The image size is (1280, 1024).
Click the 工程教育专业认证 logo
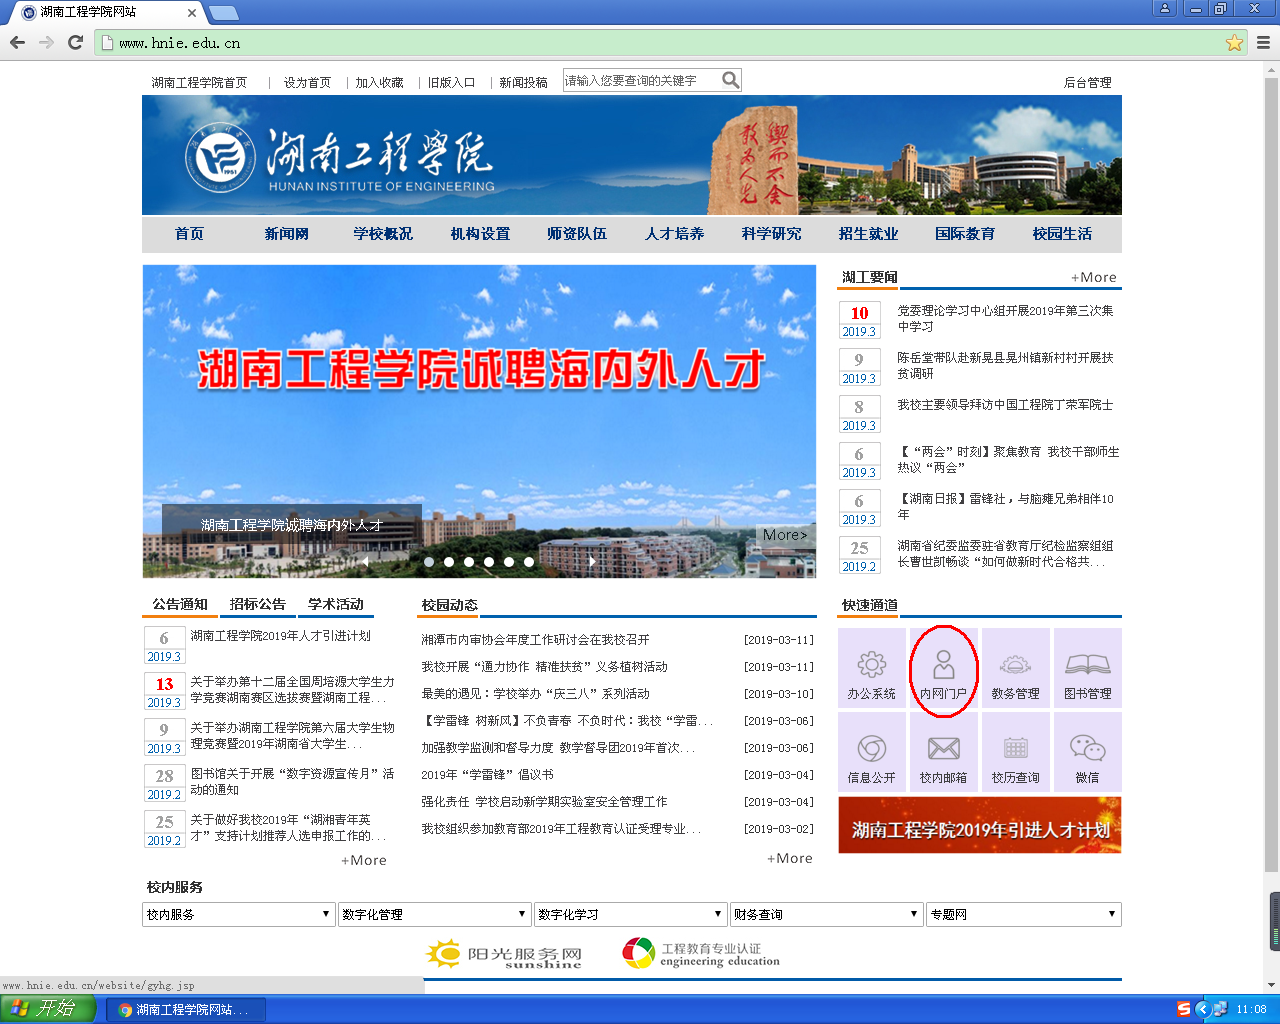tap(700, 953)
